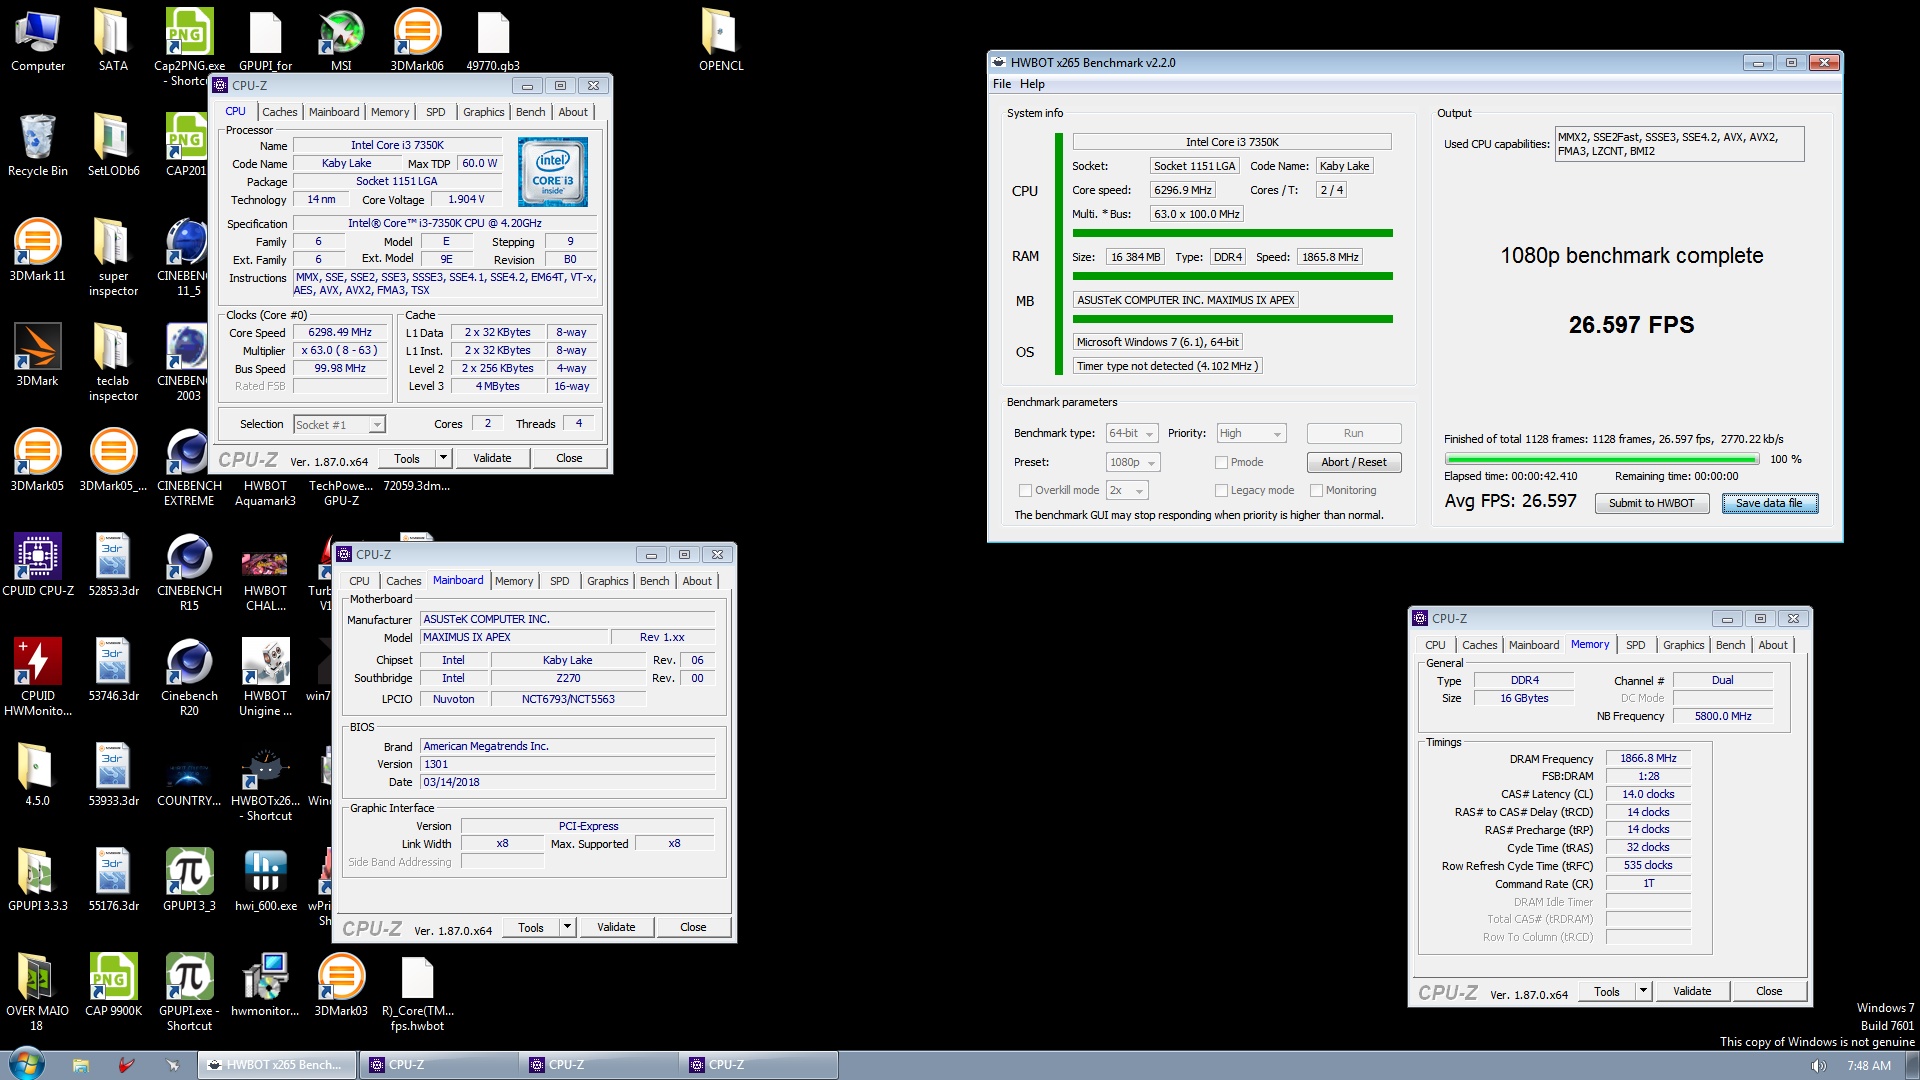Open the OPENCL folder icon
Image resolution: width=1920 pixels, height=1080 pixels.
(x=721, y=42)
